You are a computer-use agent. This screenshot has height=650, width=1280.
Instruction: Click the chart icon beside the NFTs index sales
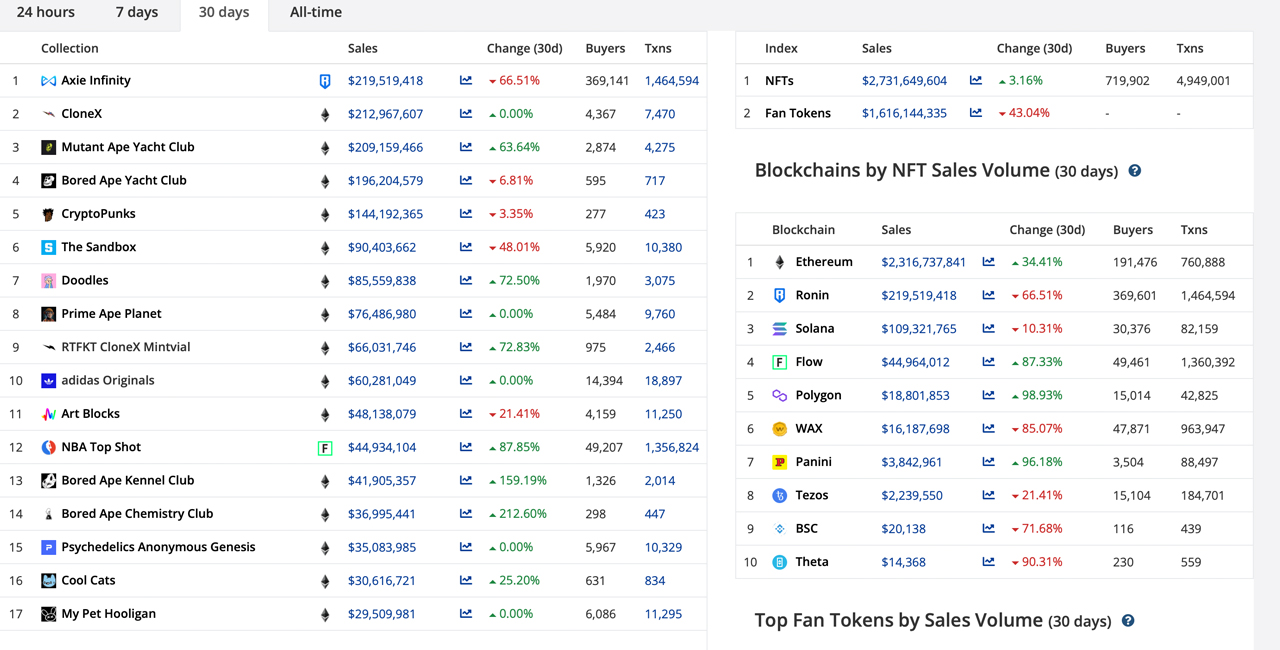tap(974, 80)
